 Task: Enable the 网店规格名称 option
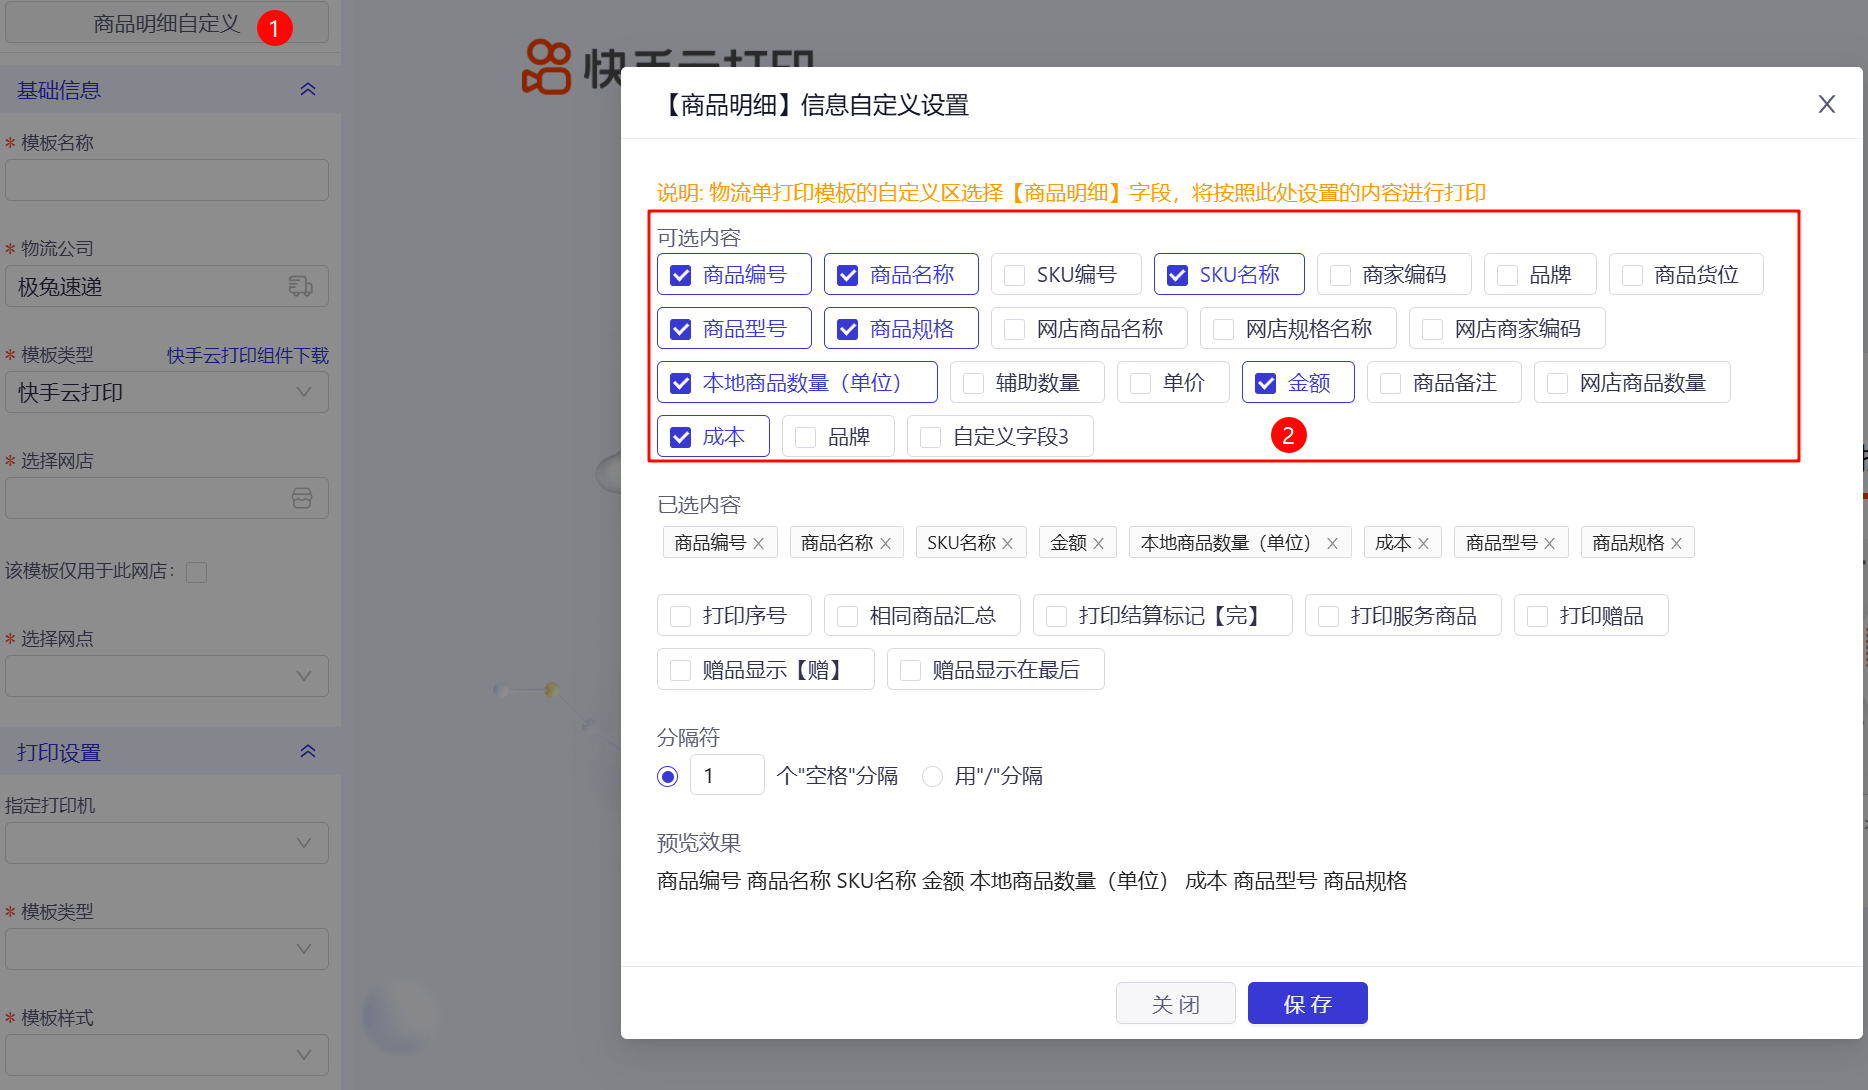tap(1224, 329)
